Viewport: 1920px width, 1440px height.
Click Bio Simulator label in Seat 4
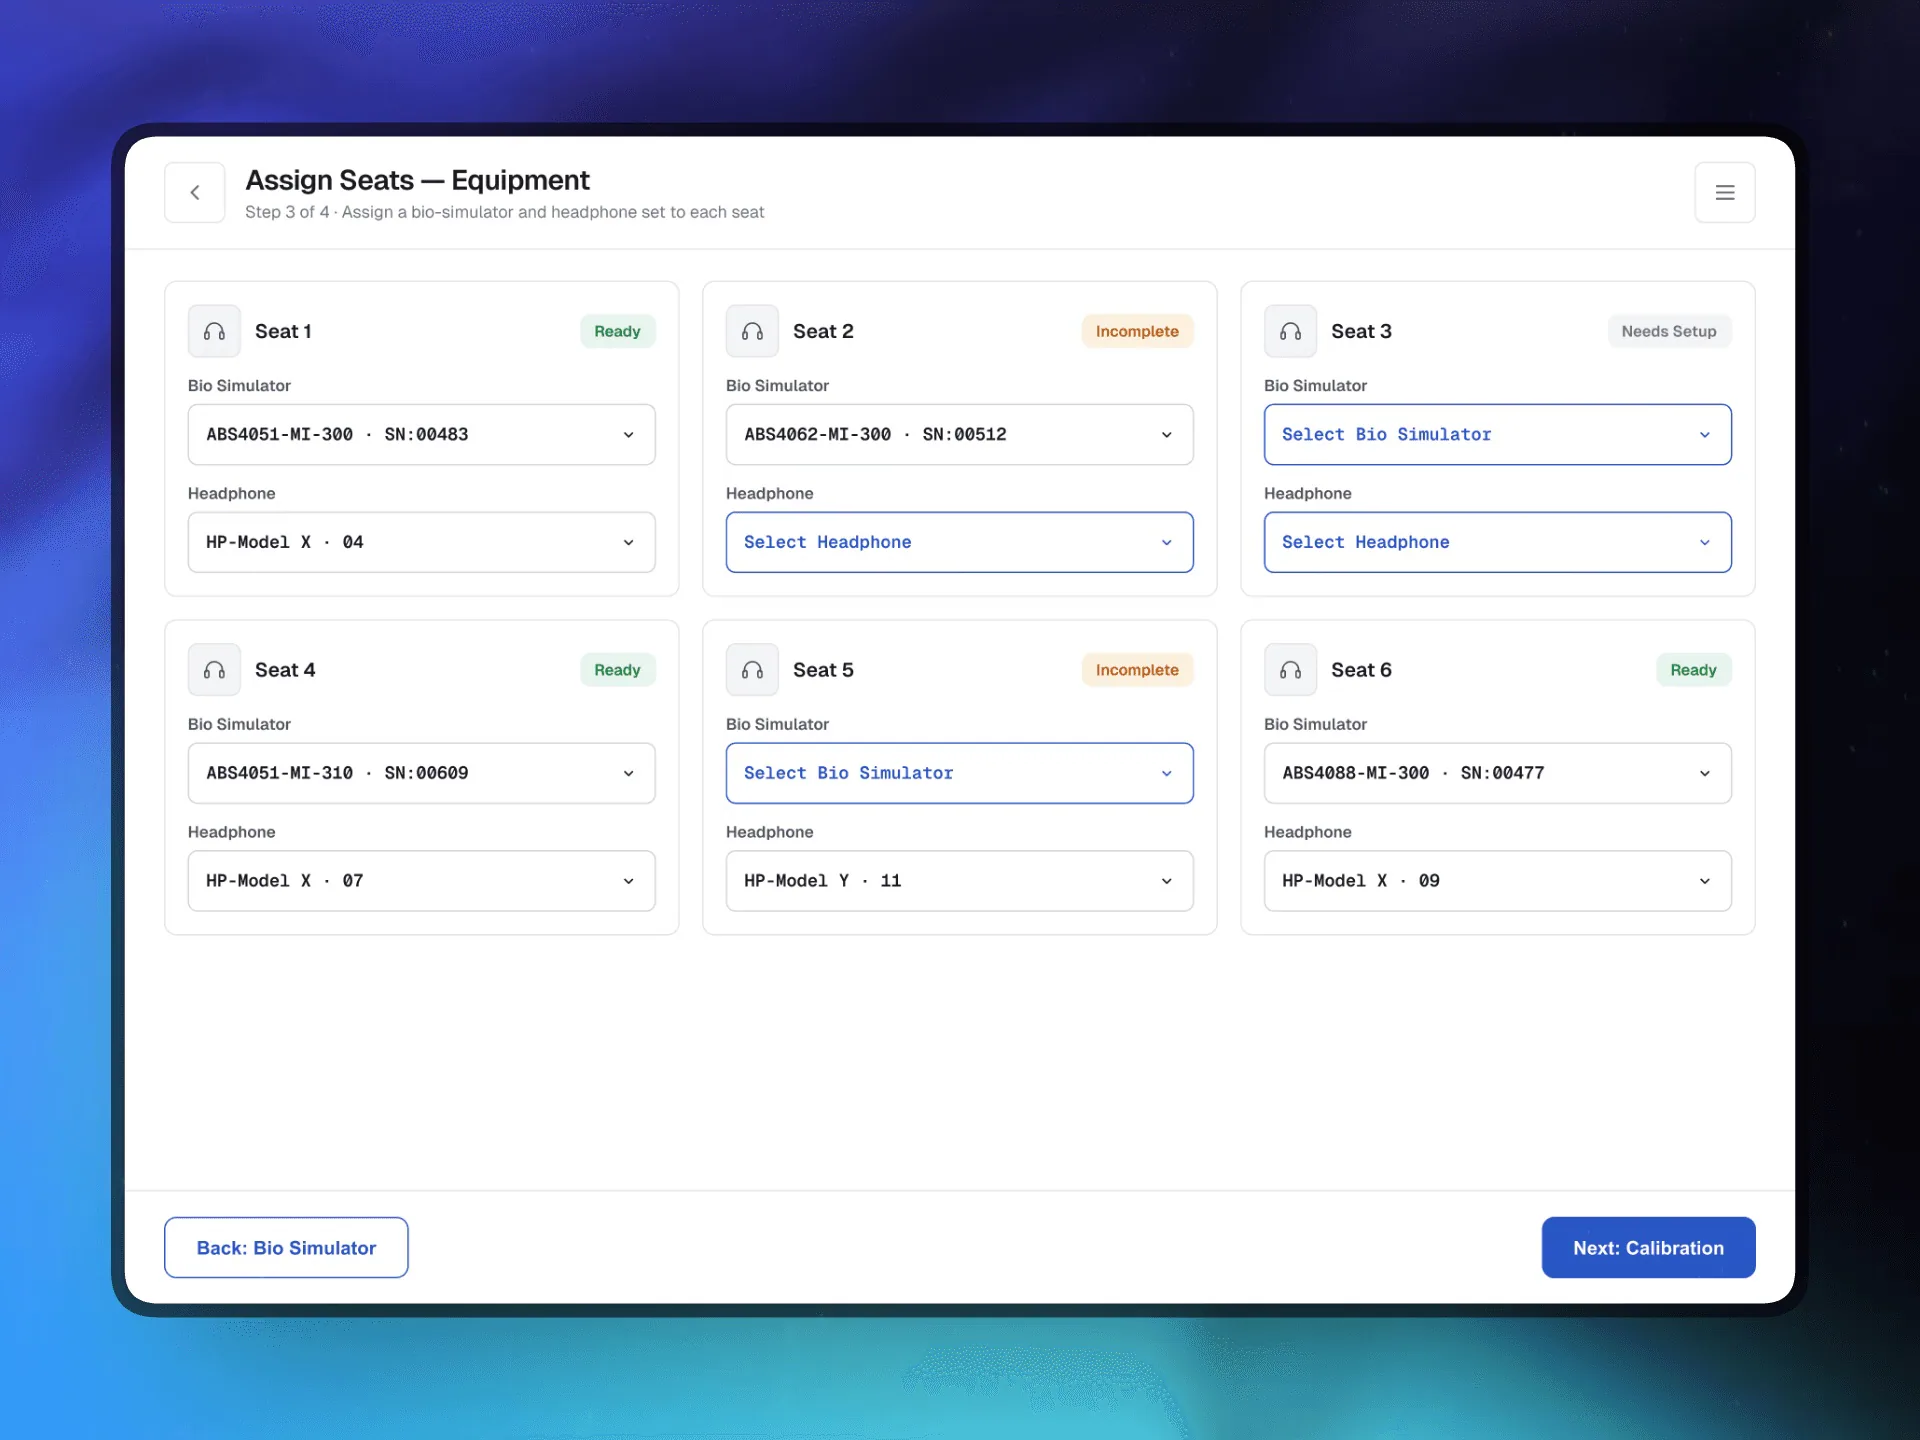(x=239, y=724)
